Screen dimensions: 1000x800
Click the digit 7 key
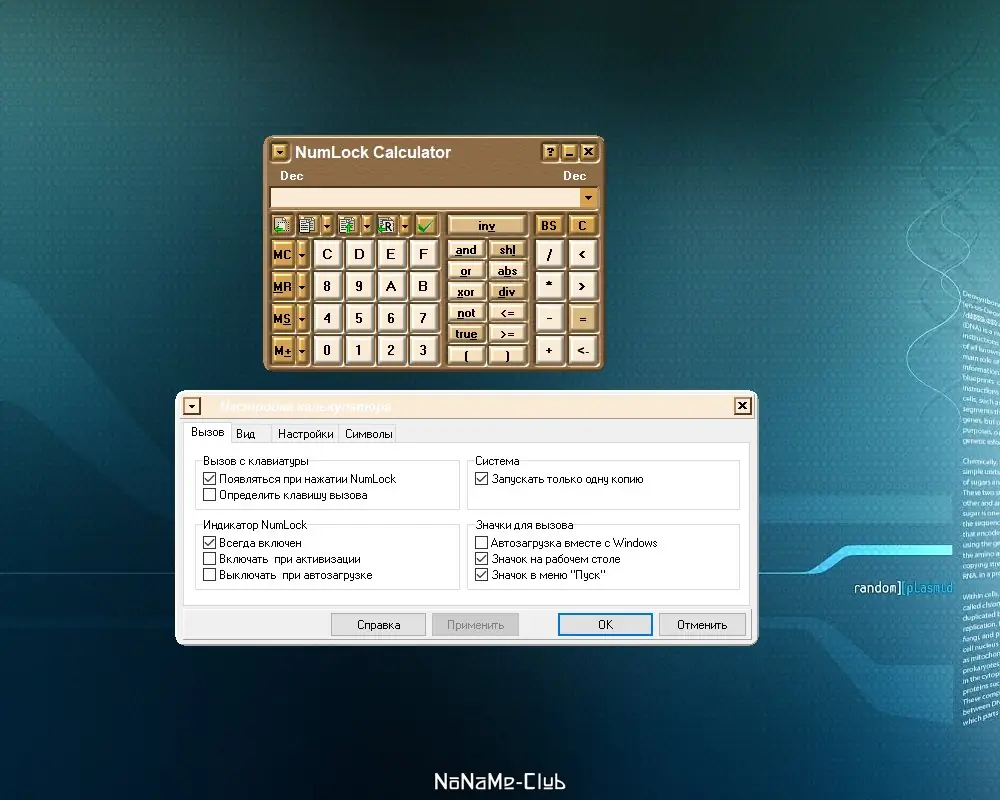tap(423, 318)
